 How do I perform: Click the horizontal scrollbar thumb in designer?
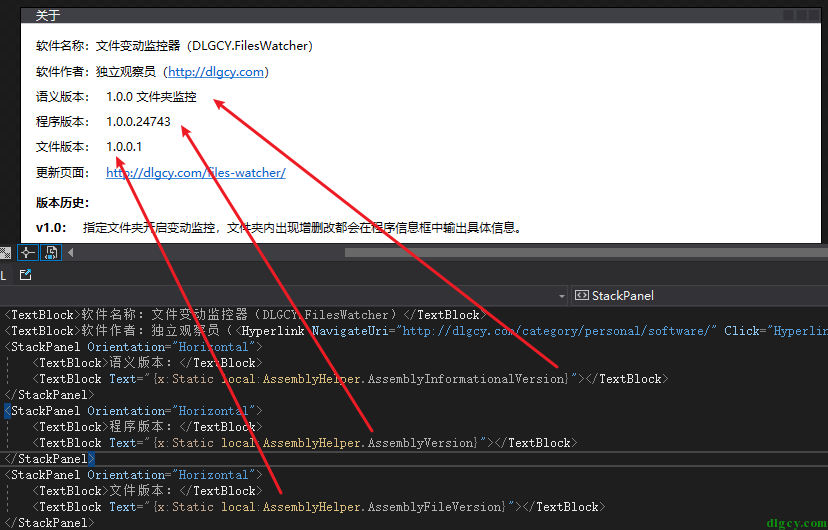(x=586, y=252)
